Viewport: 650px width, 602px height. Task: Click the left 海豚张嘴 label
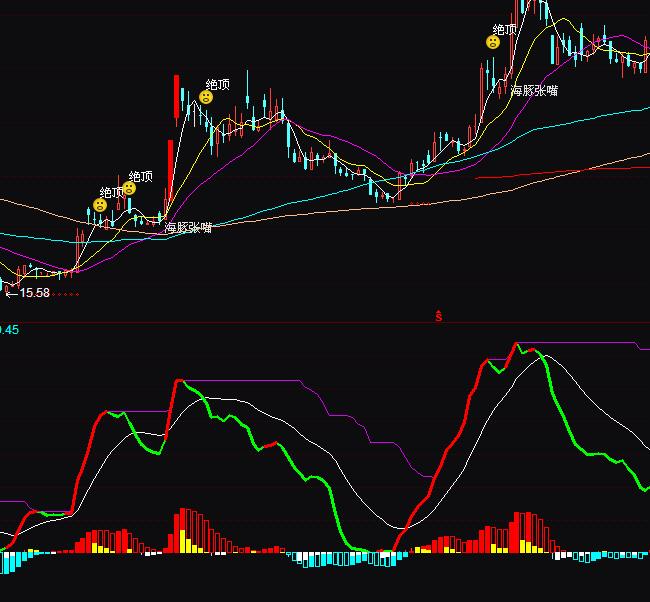[x=188, y=228]
